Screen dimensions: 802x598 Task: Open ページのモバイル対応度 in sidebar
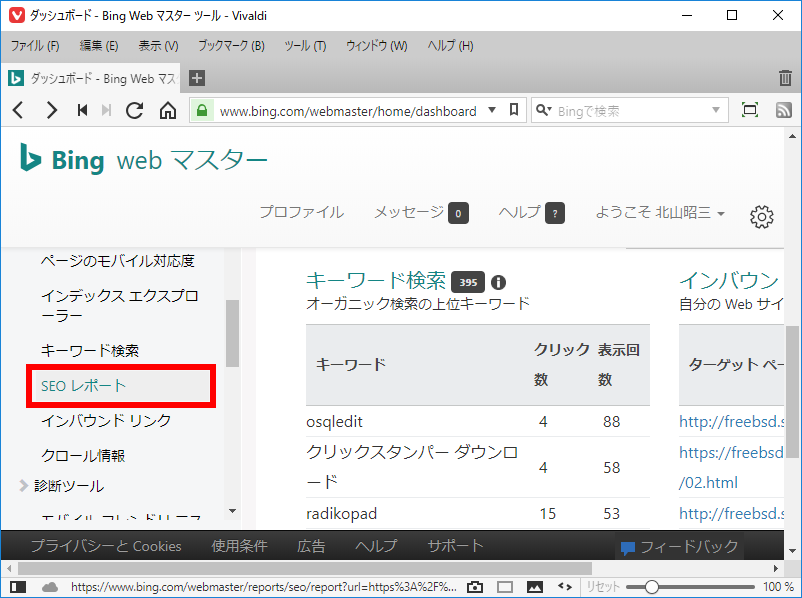[x=118, y=261]
